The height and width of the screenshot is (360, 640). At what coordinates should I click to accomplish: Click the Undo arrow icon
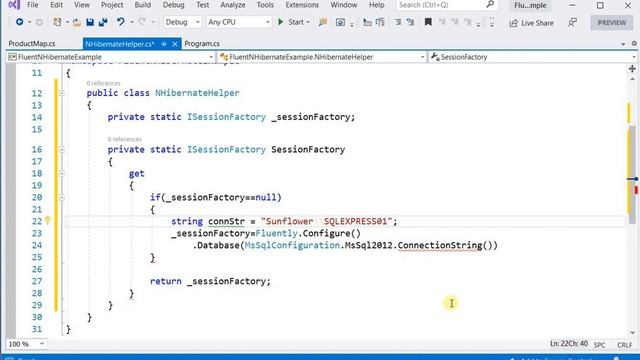120,22
